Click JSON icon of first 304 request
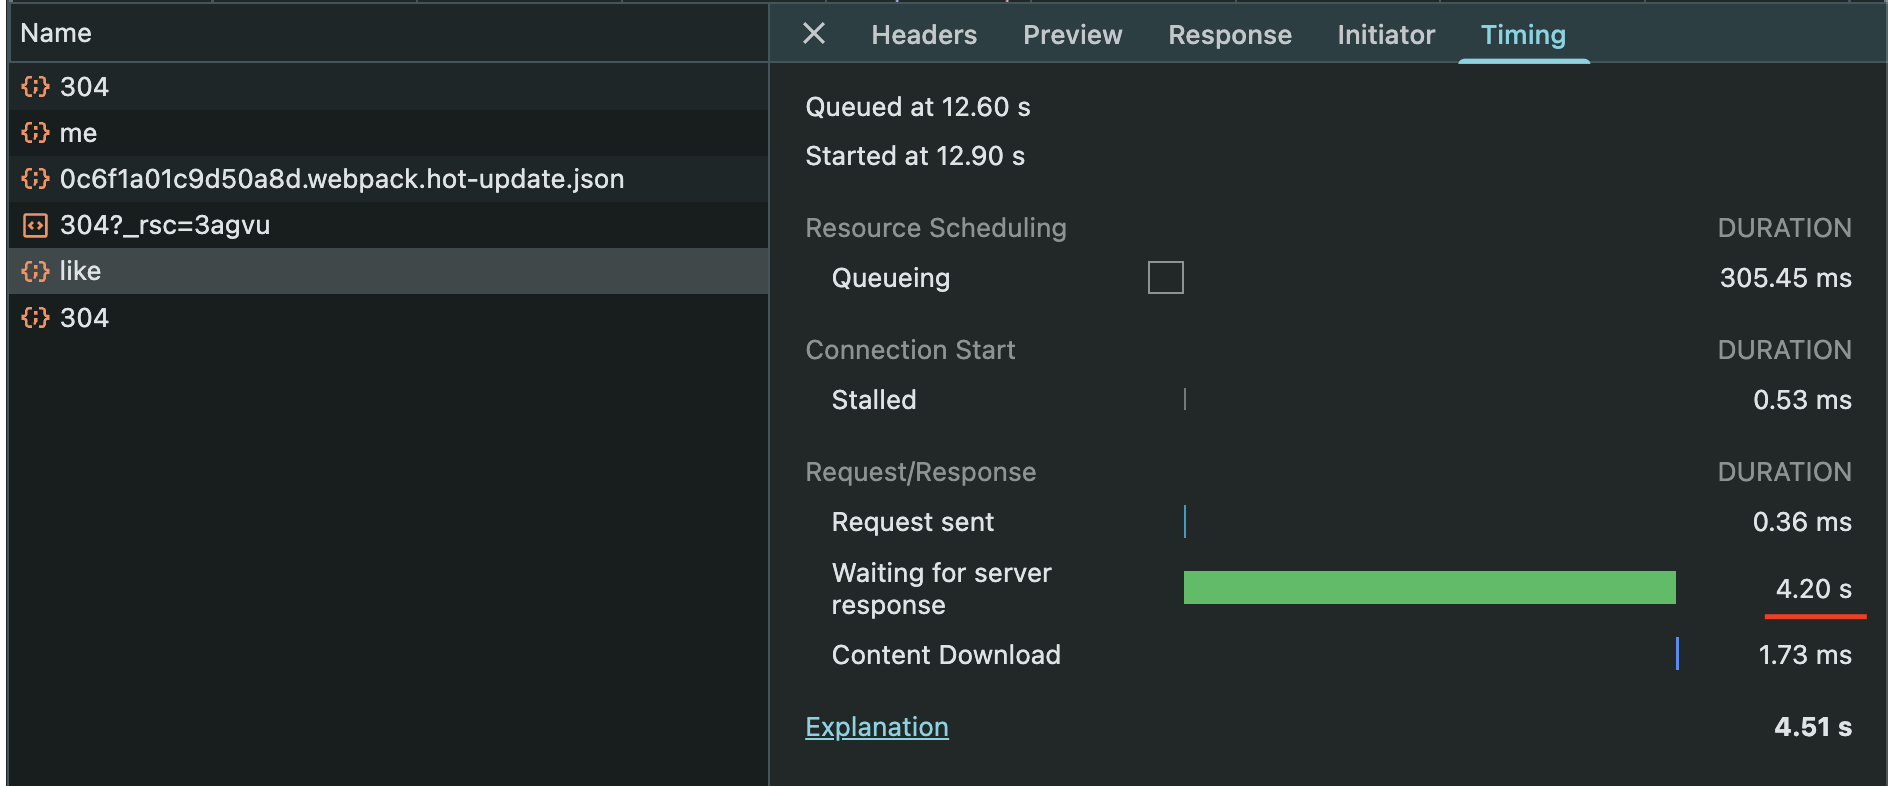This screenshot has width=1888, height=786. (35, 87)
